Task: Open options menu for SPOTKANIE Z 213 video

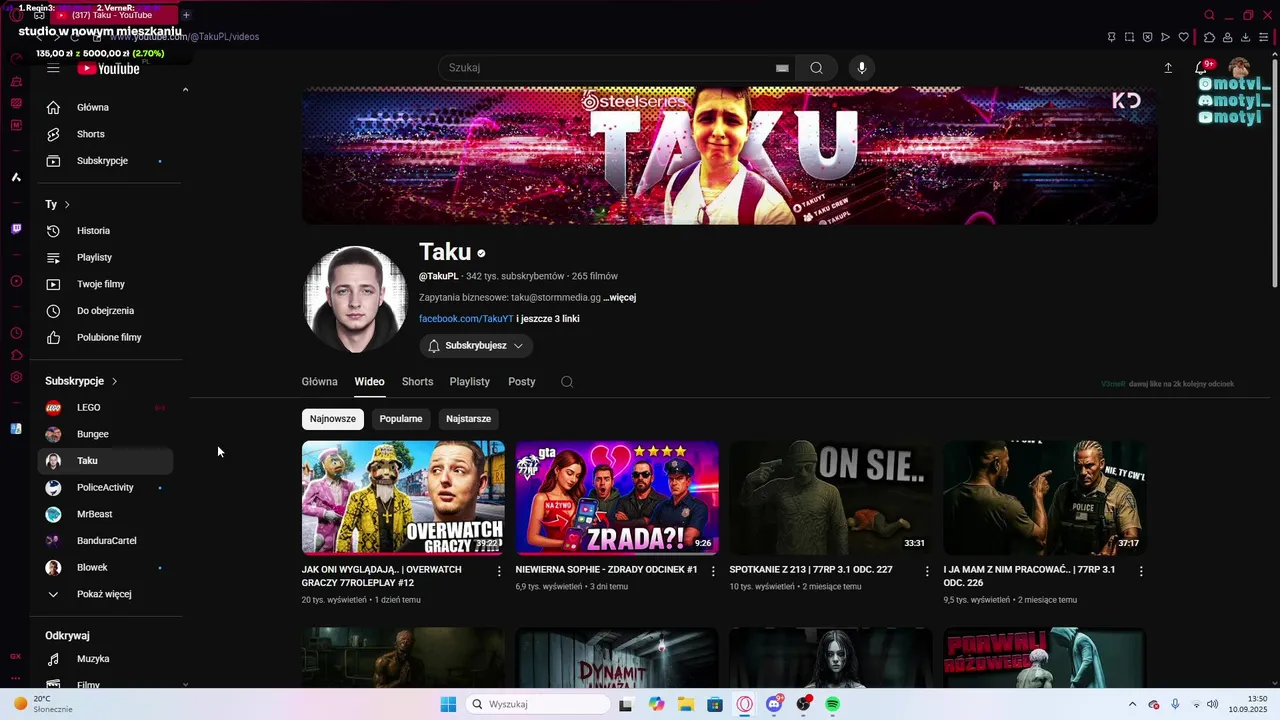Action: click(x=927, y=571)
